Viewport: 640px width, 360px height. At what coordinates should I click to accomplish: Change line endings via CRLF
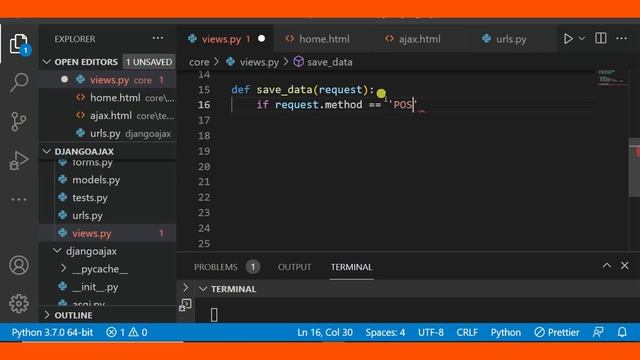pyautogui.click(x=467, y=332)
